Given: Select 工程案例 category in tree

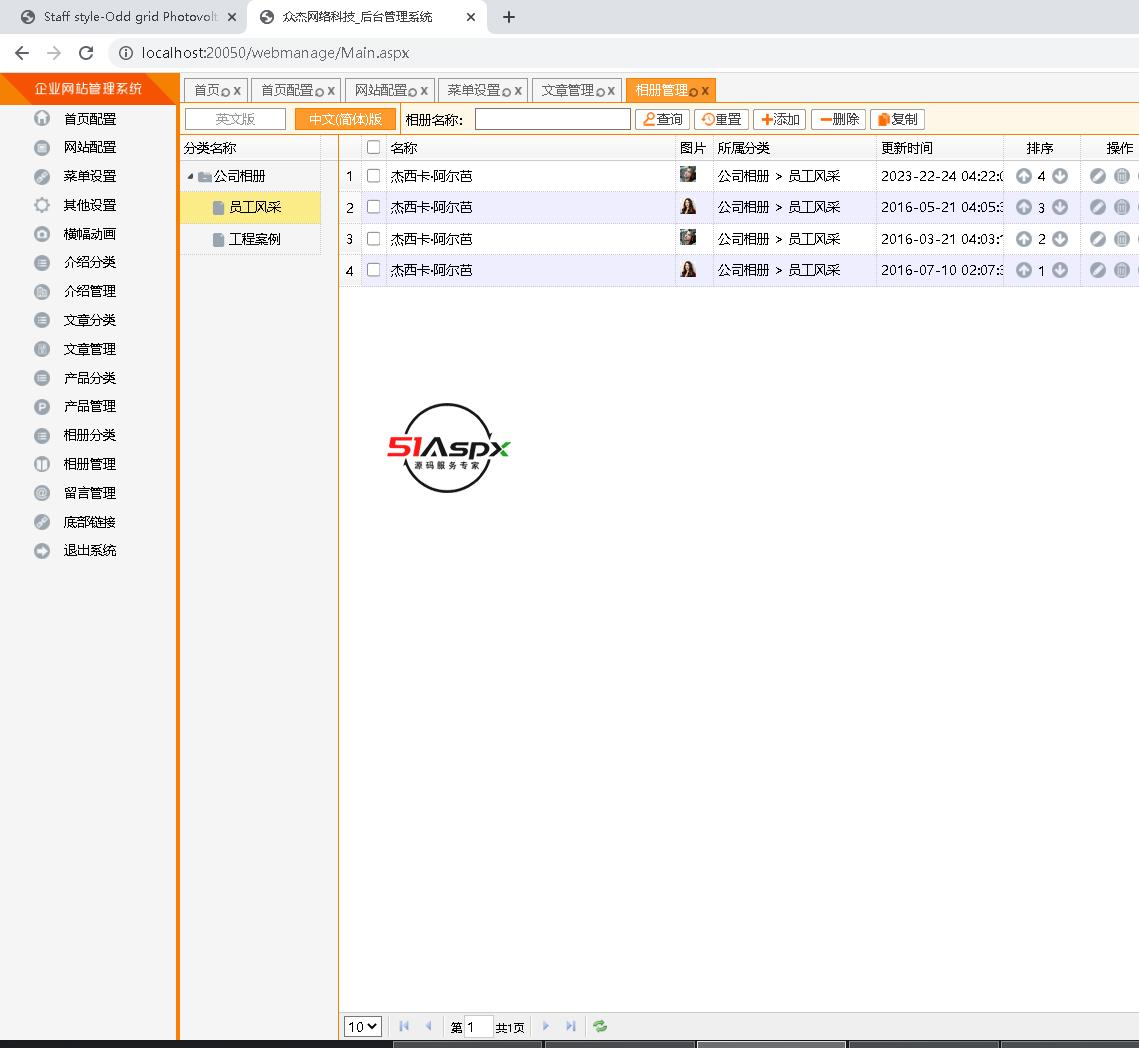Looking at the screenshot, I should [254, 239].
